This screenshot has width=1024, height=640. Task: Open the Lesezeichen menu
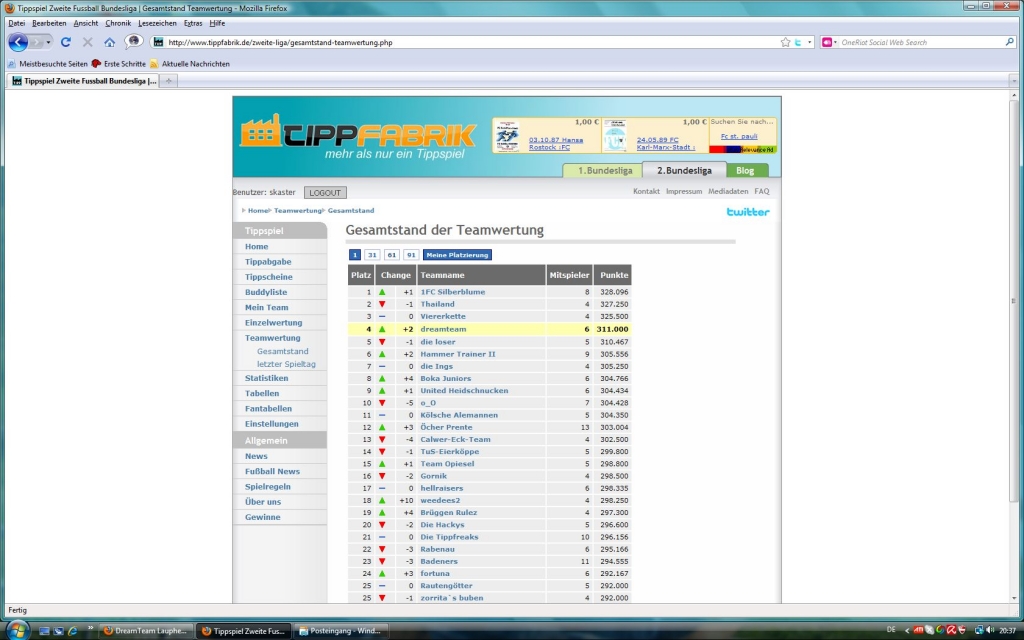[156, 23]
